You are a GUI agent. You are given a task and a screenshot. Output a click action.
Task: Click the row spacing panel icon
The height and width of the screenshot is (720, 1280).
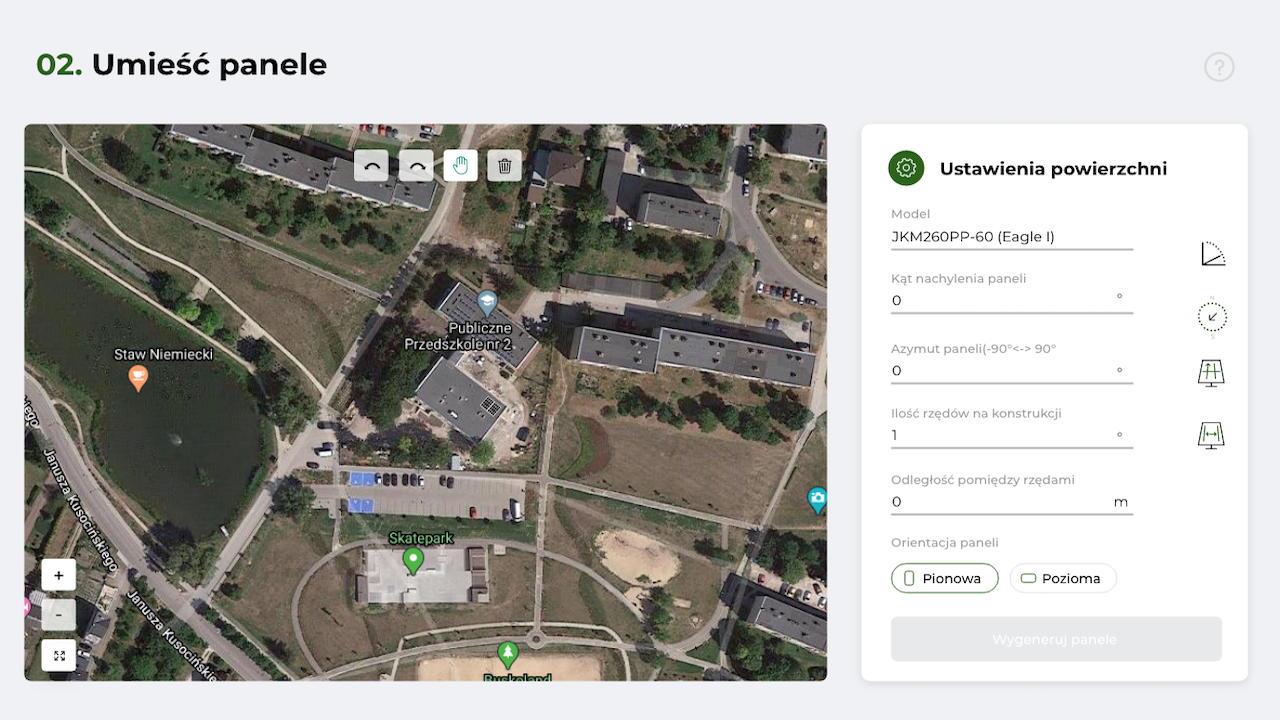[1211, 435]
